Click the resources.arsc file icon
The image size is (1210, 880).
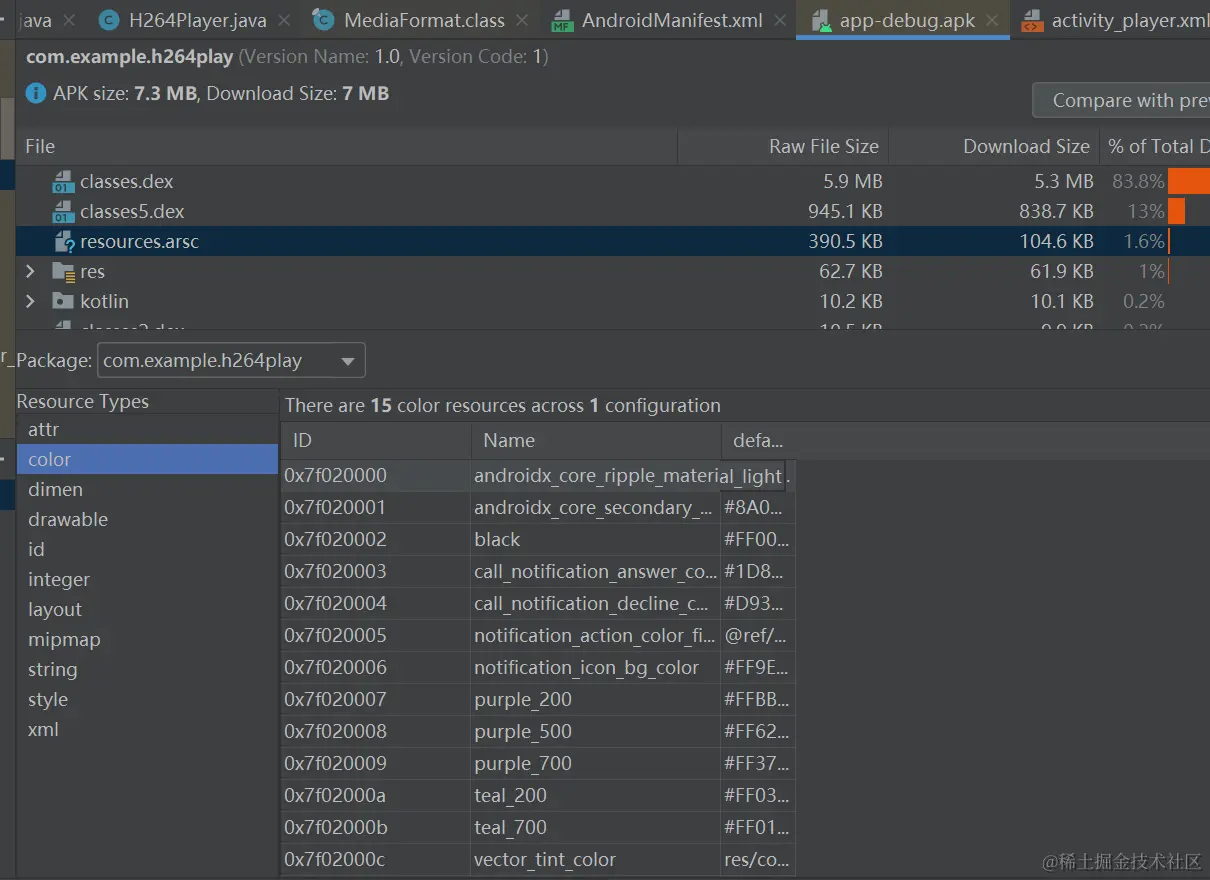(x=63, y=242)
